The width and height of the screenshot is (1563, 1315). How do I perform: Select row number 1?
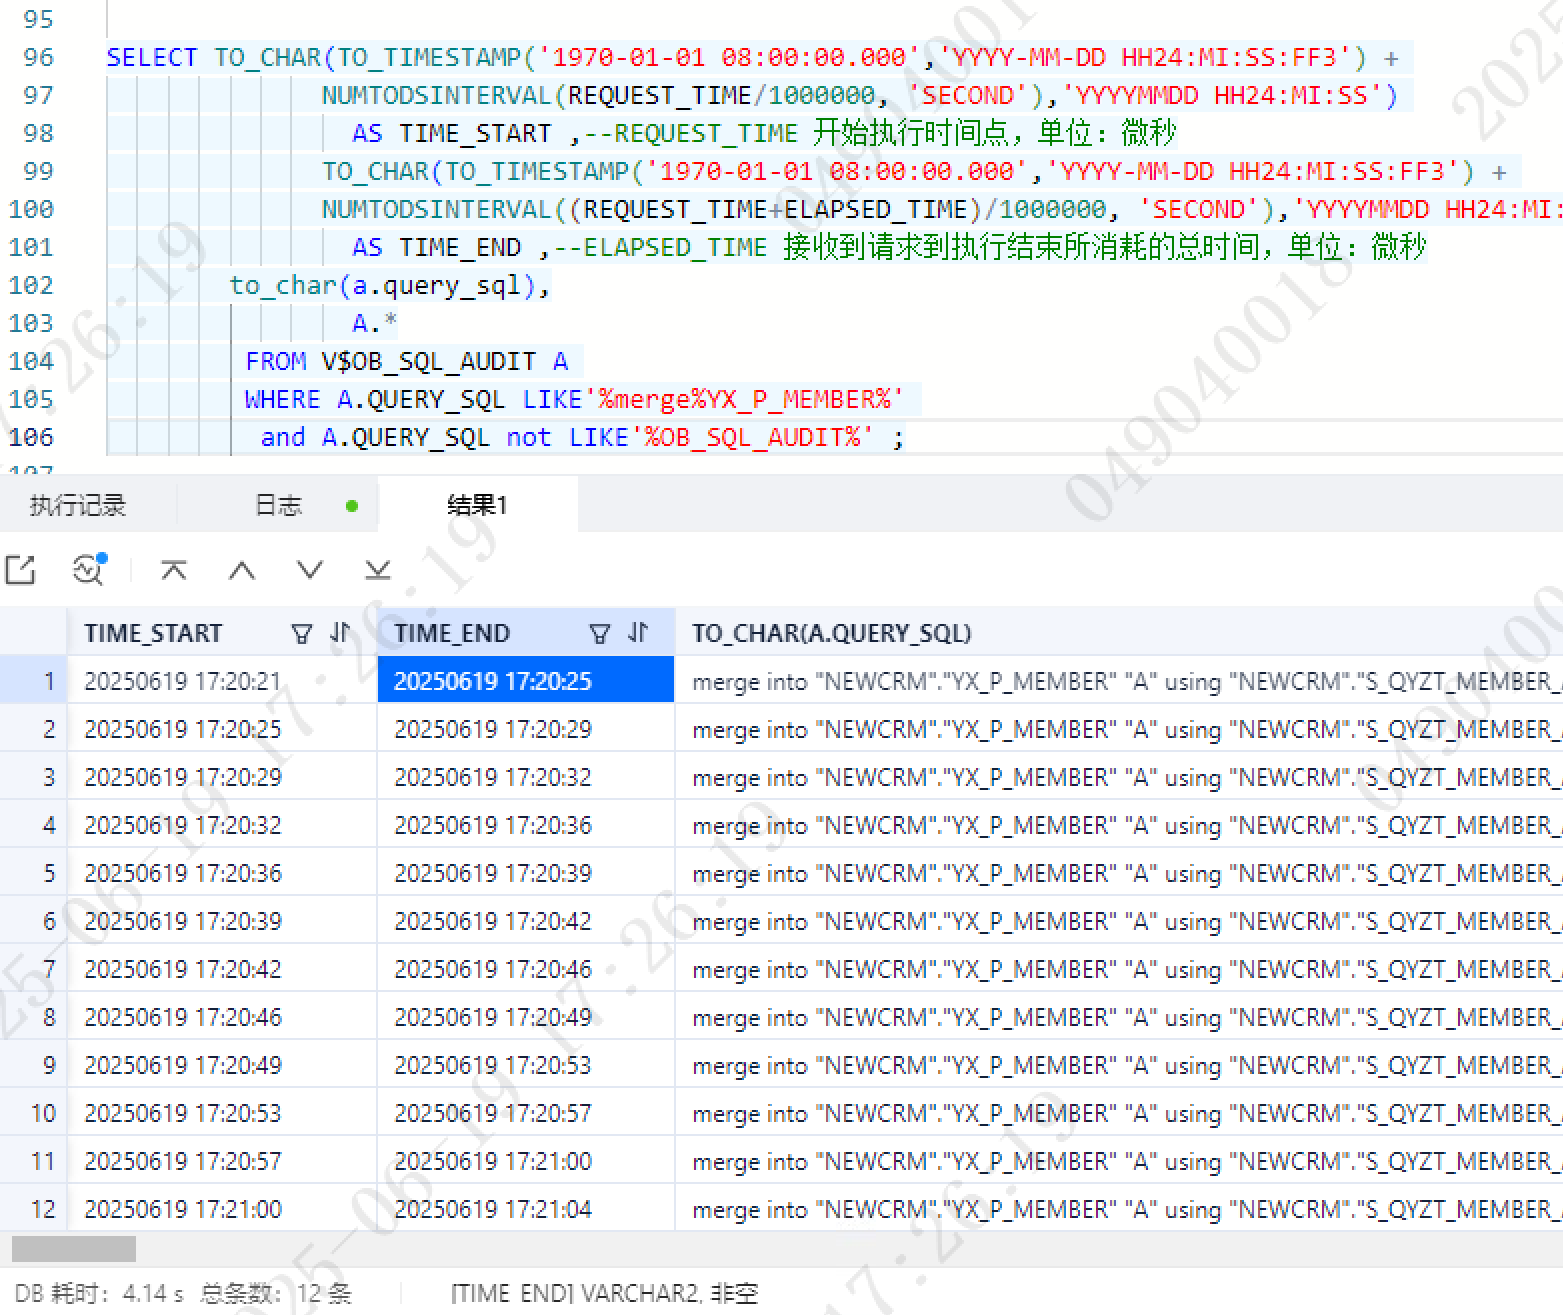[x=34, y=681]
